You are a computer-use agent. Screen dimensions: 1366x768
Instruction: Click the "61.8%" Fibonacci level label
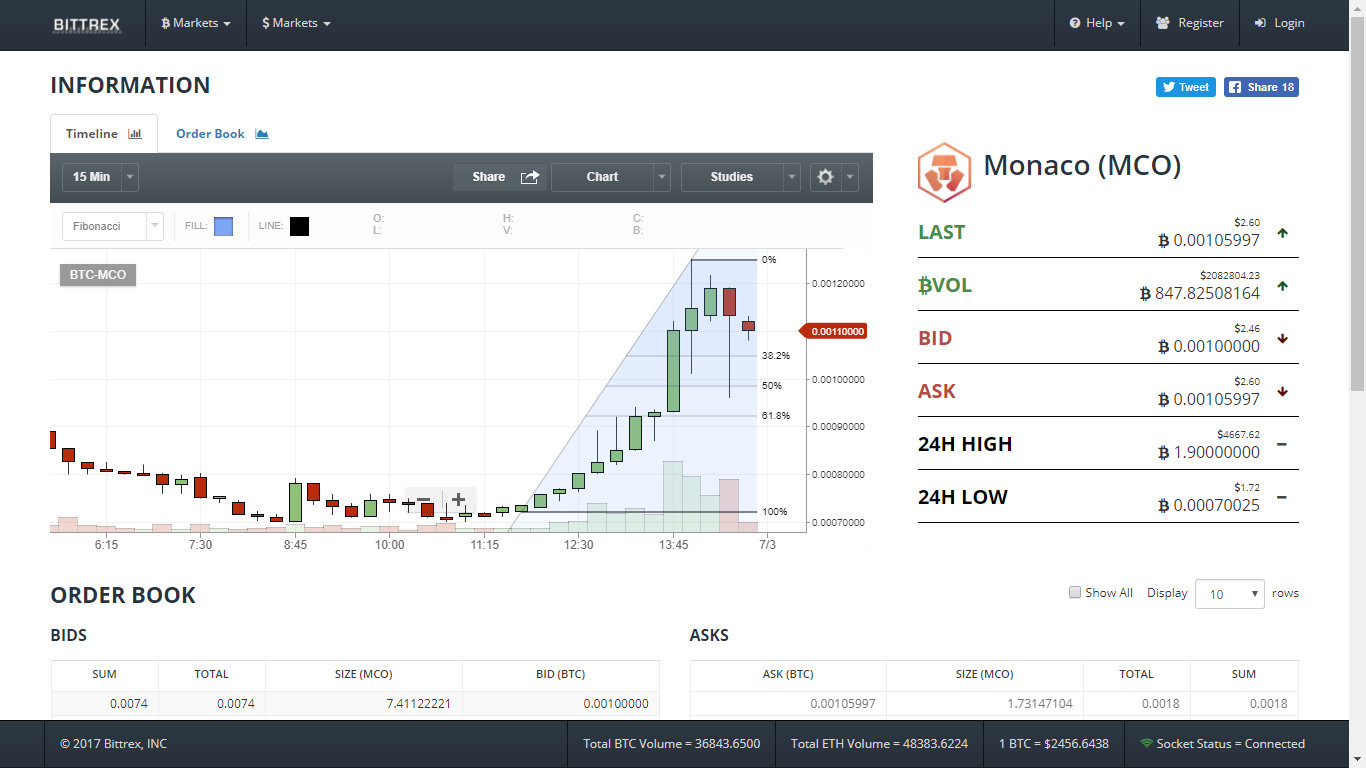(776, 415)
